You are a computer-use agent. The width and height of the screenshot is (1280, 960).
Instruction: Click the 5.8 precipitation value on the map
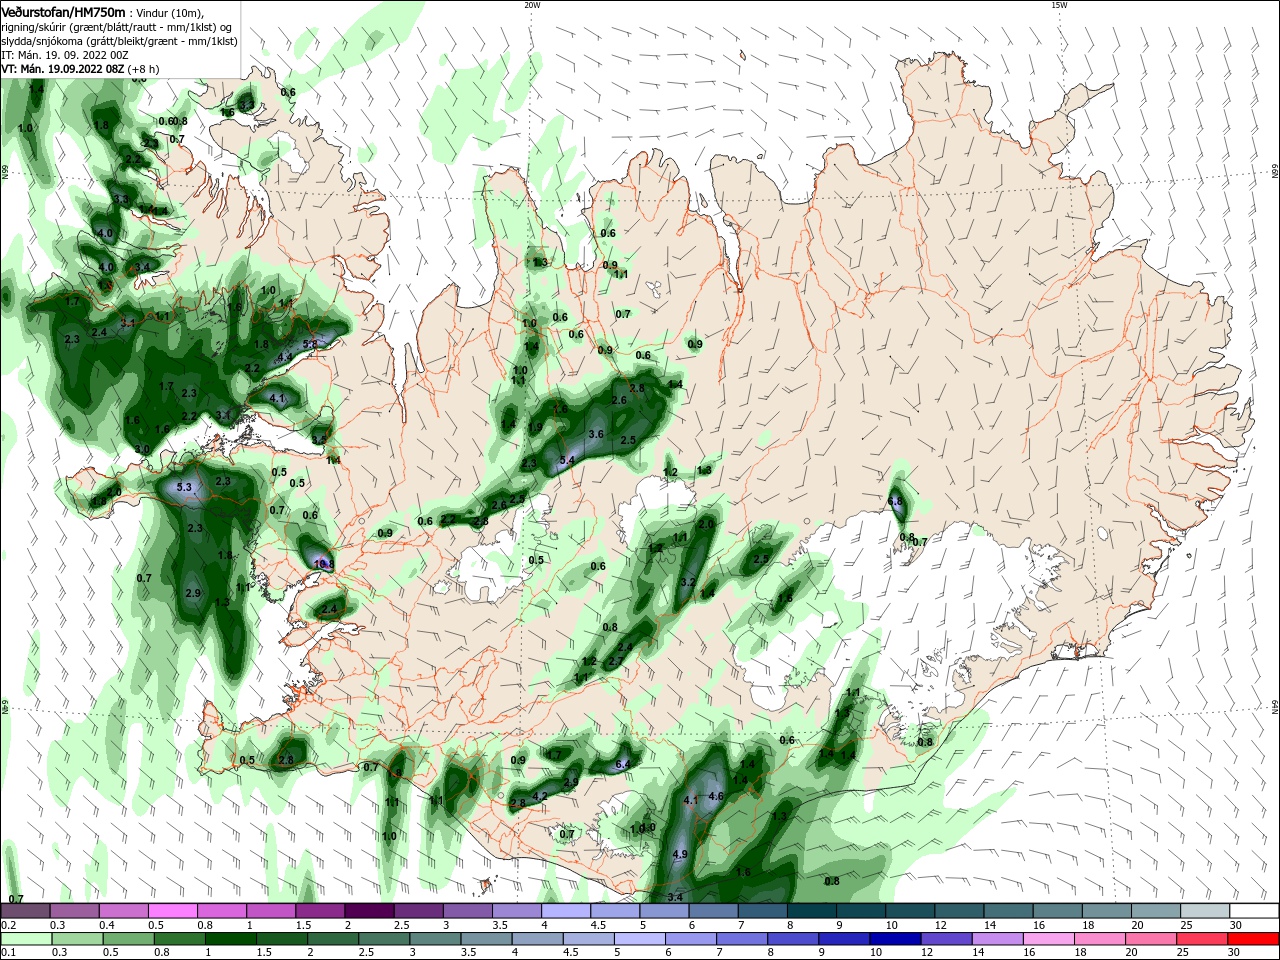point(309,344)
